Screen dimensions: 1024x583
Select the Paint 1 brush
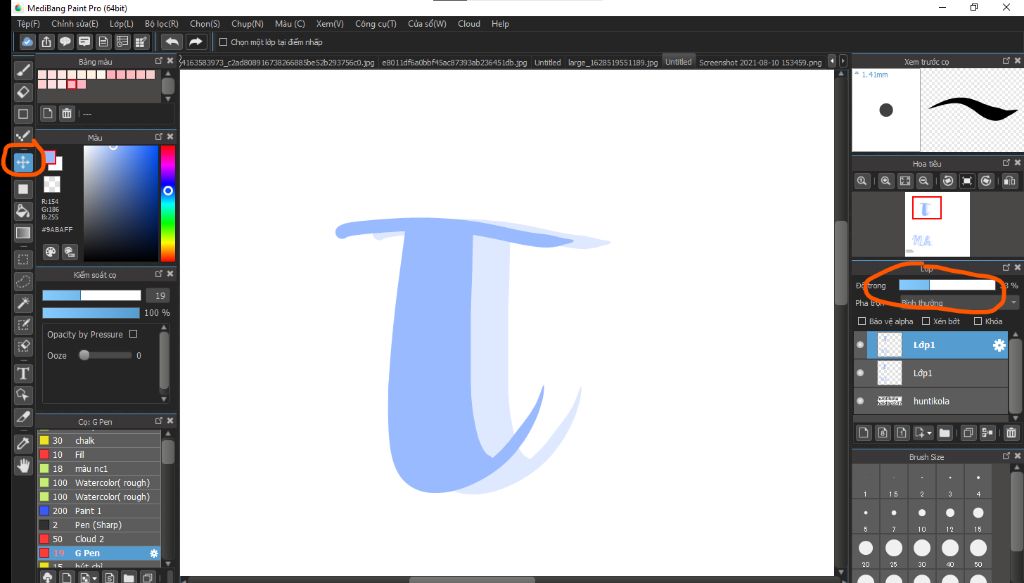pyautogui.click(x=99, y=511)
